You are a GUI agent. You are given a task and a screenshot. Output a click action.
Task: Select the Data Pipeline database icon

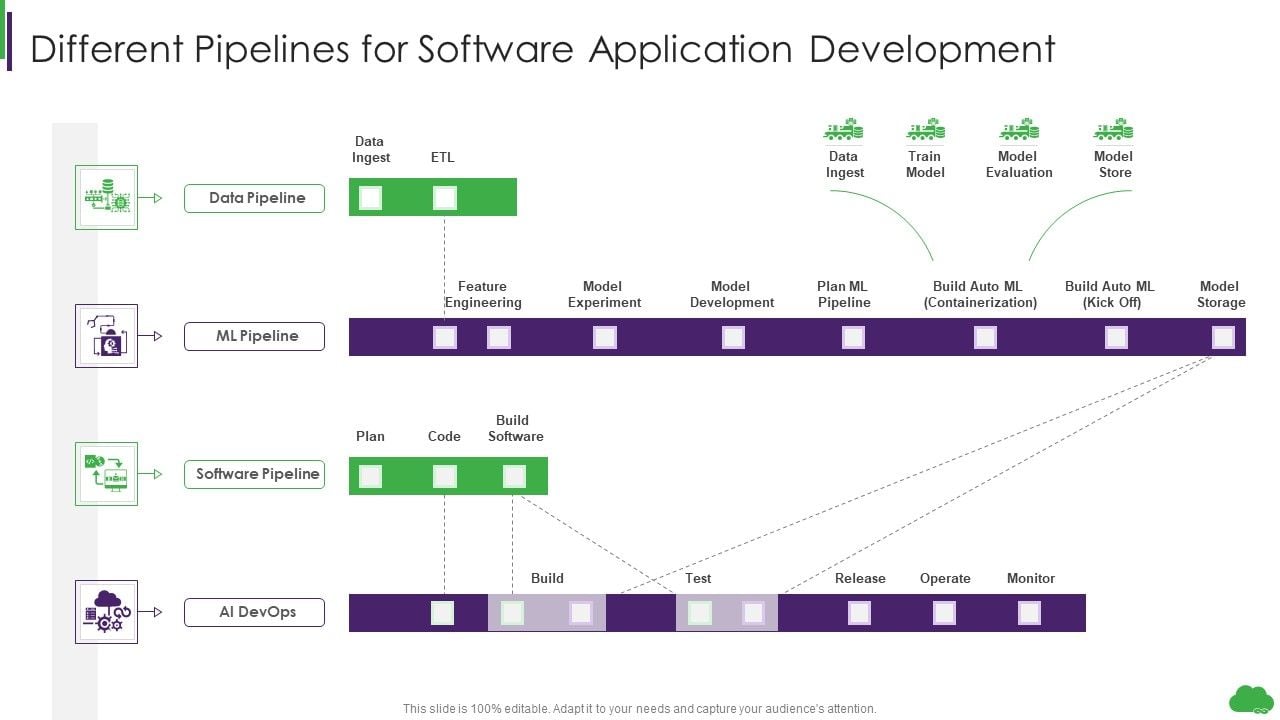coord(106,196)
